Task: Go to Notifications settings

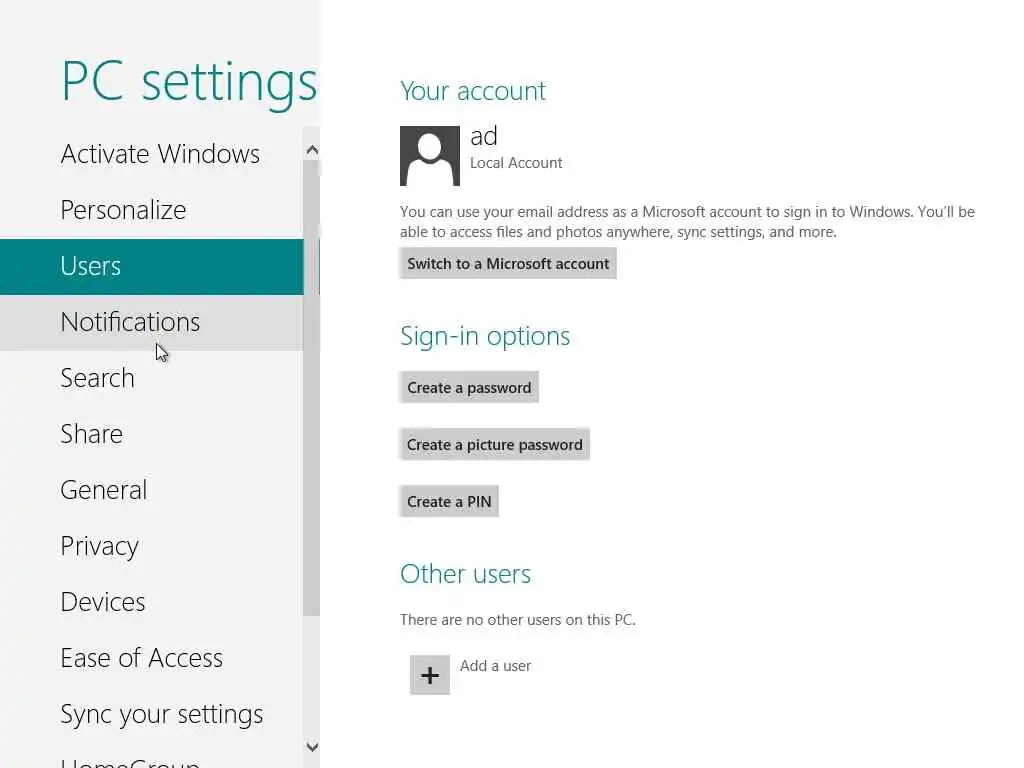Action: tap(152, 323)
